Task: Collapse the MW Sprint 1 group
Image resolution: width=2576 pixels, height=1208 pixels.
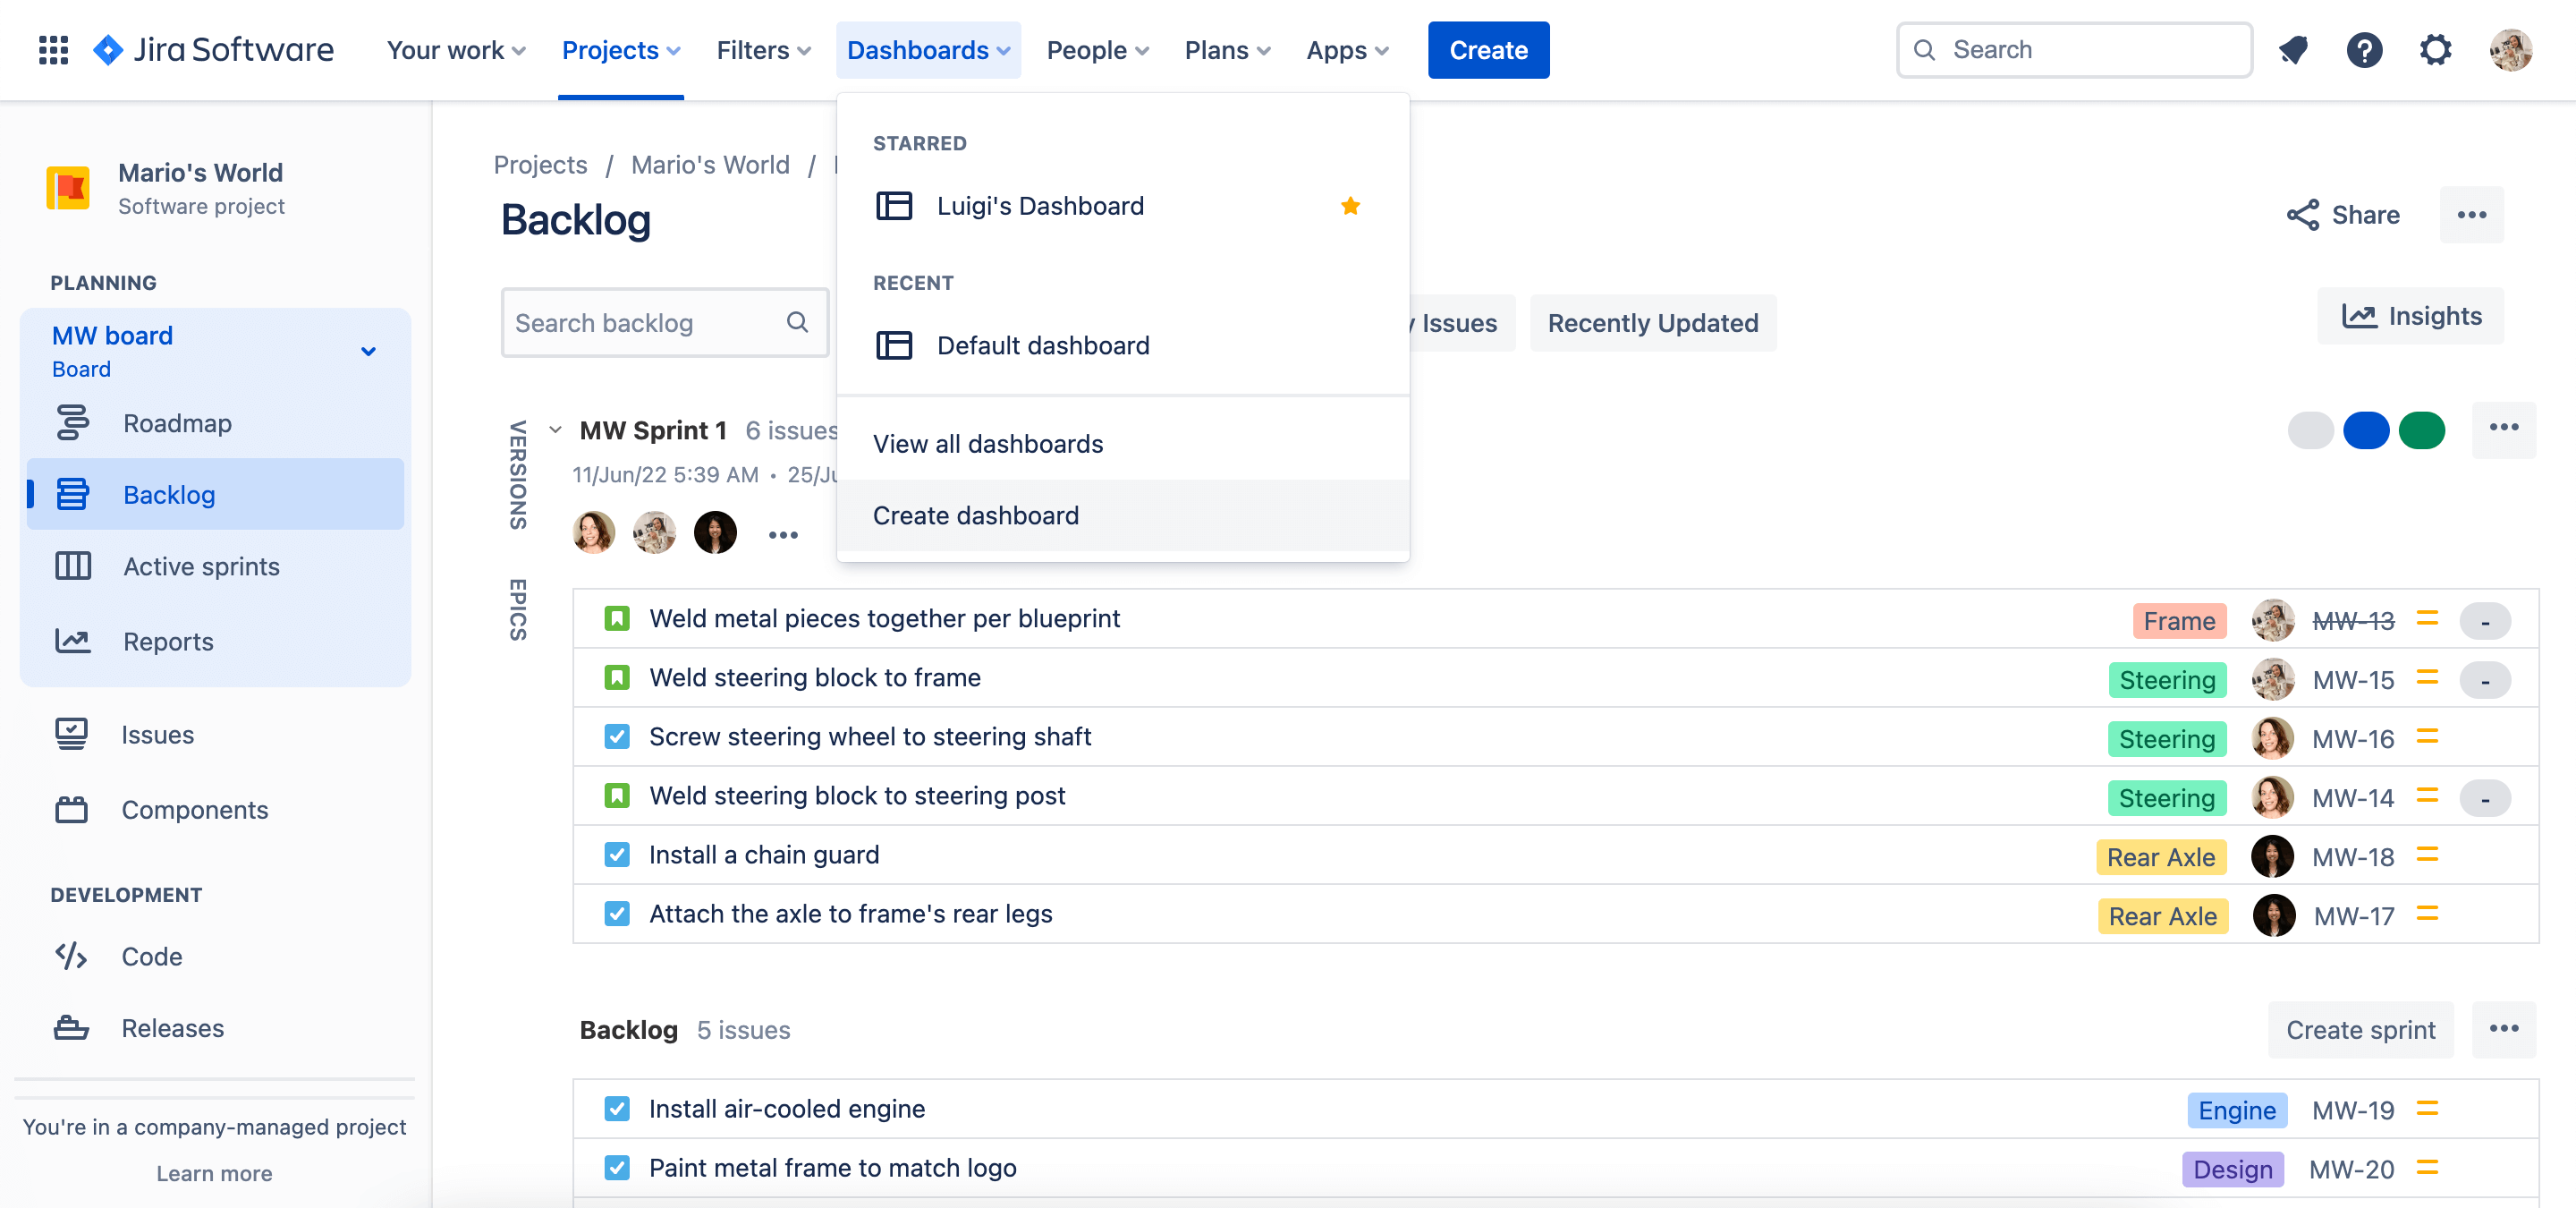Action: click(x=556, y=429)
